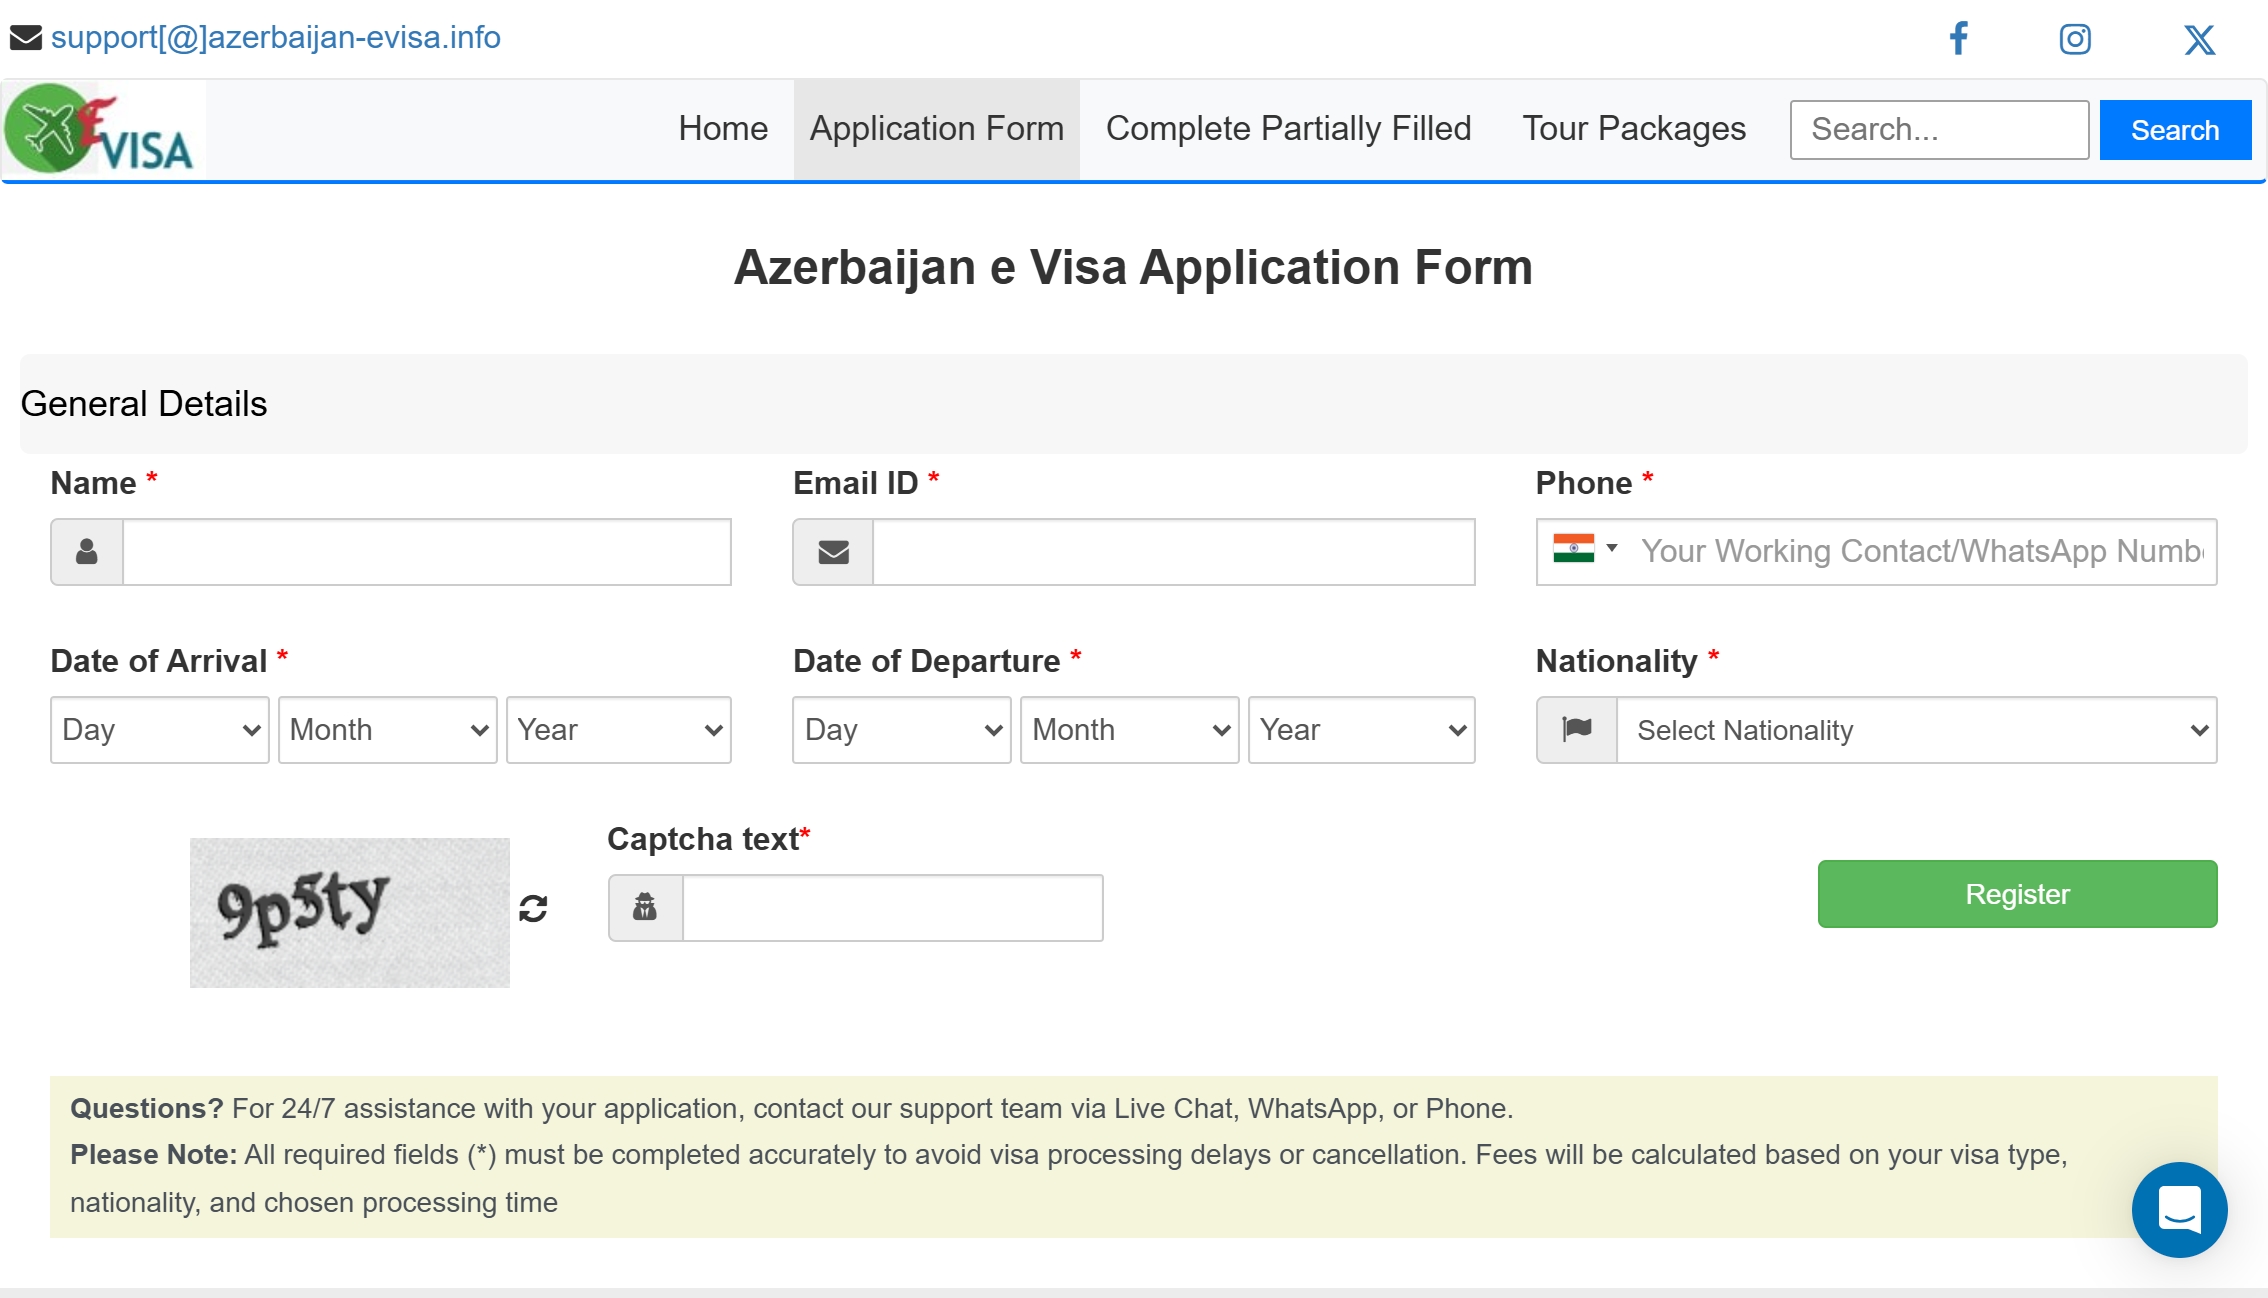Image resolution: width=2268 pixels, height=1298 pixels.
Task: Go to the Home menu item
Action: tap(723, 129)
